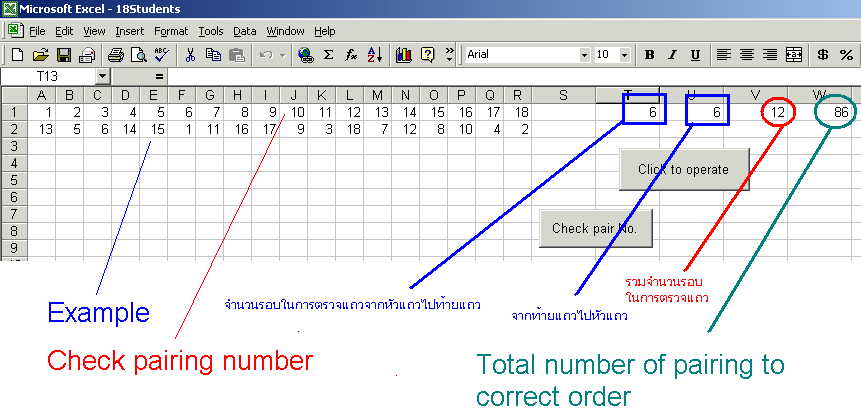The width and height of the screenshot is (861, 419).
Task: Select cell W1 containing 86
Action: [x=820, y=113]
